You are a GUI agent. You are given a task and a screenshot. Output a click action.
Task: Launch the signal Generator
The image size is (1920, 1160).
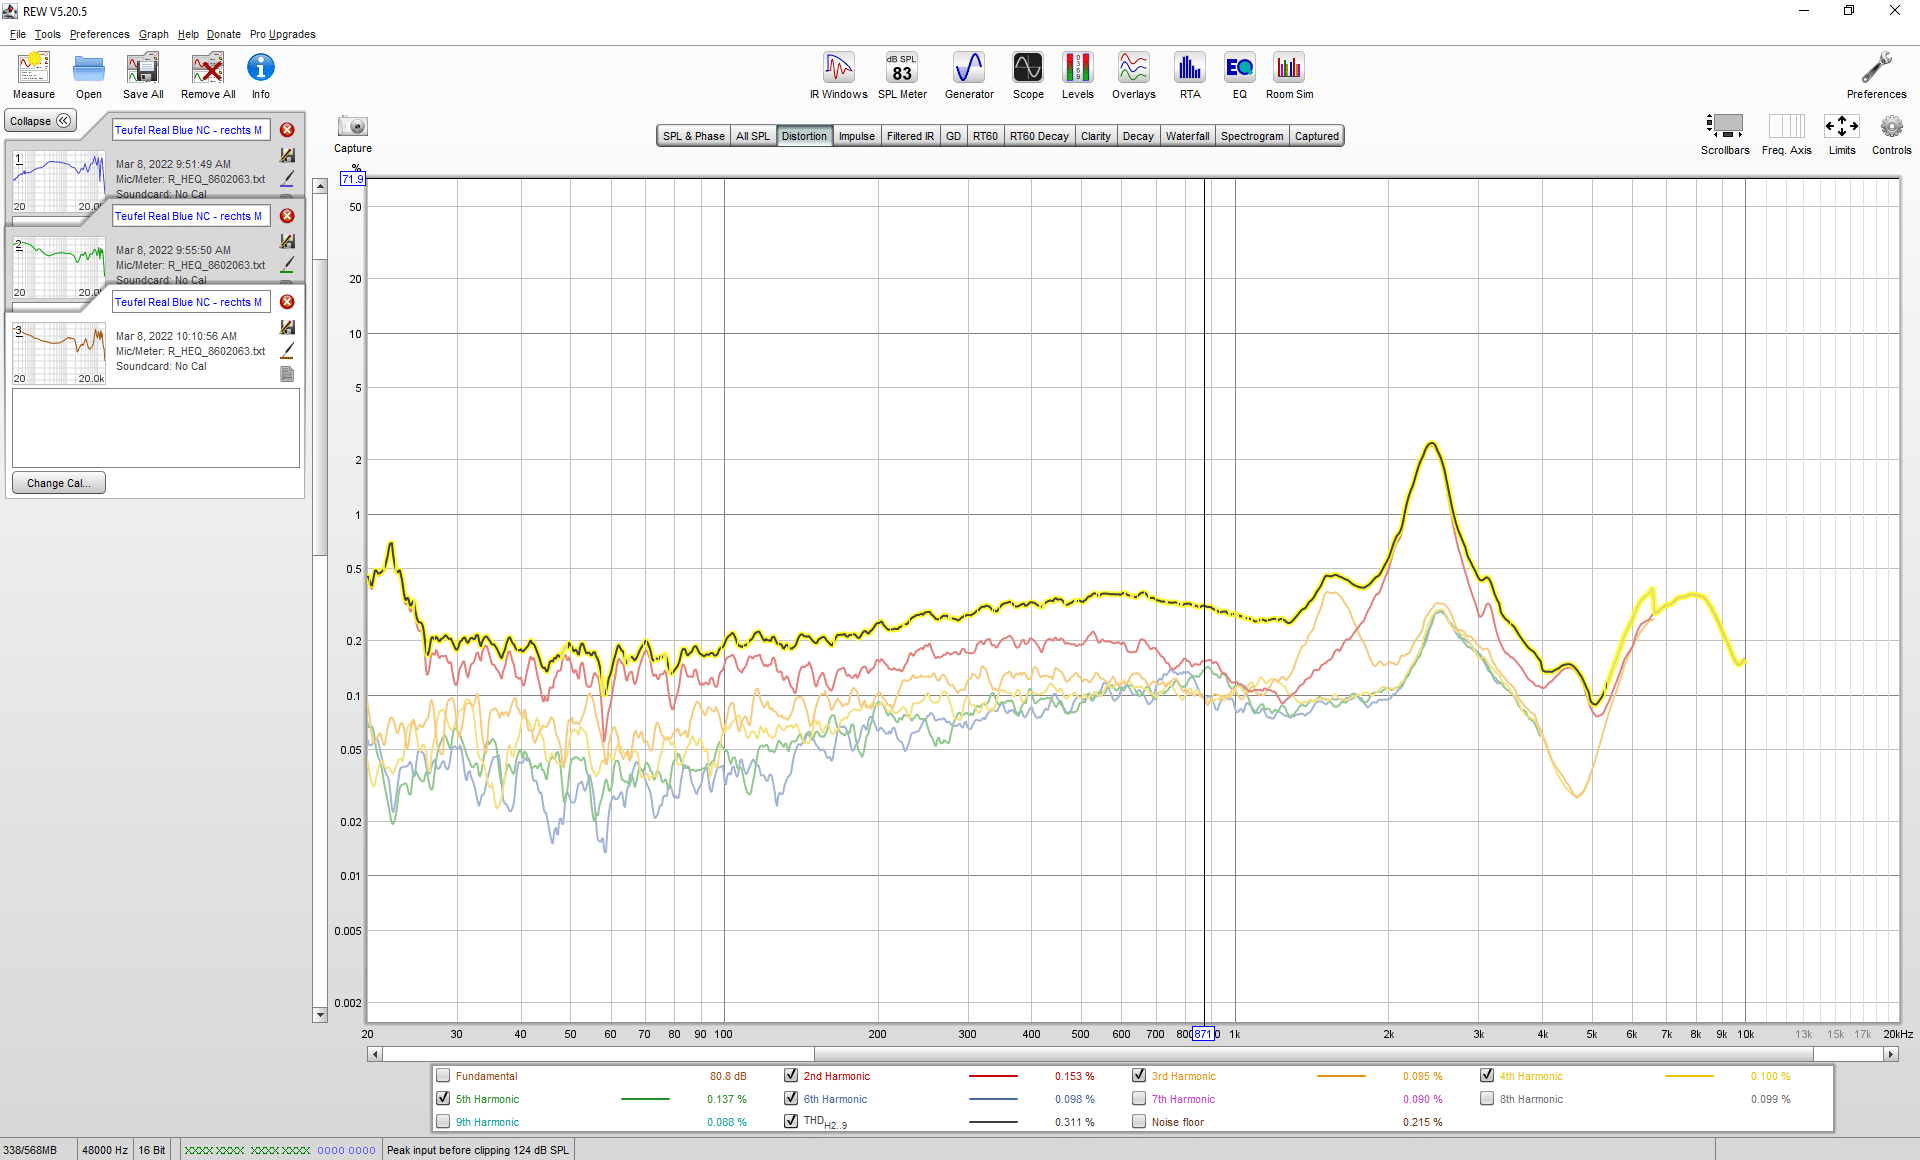click(x=969, y=76)
